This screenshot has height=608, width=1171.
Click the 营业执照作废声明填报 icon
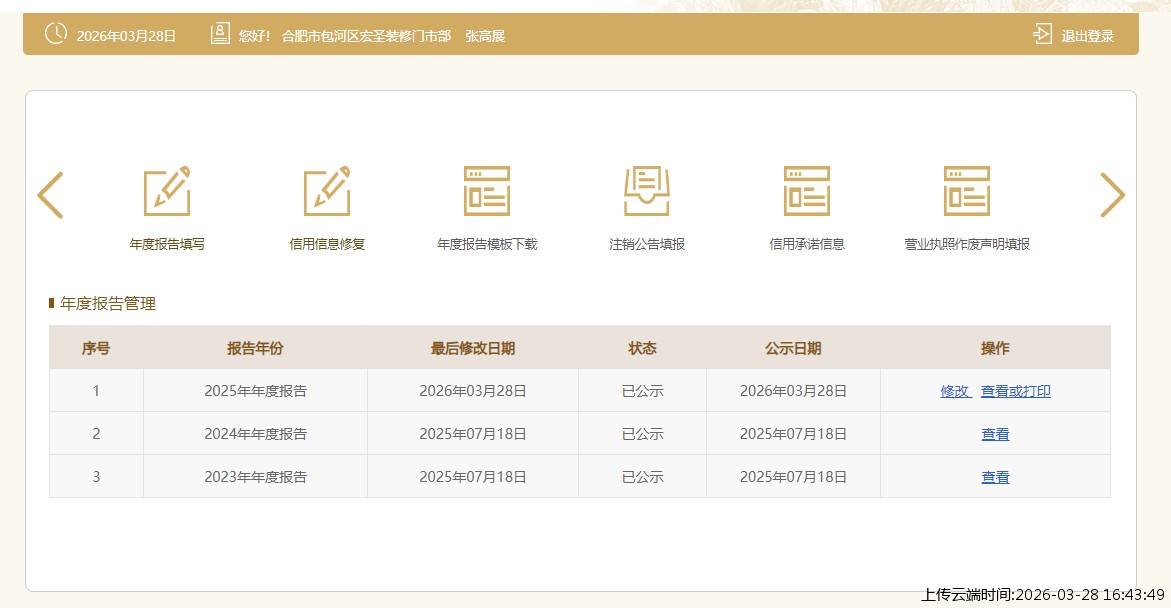pos(967,192)
